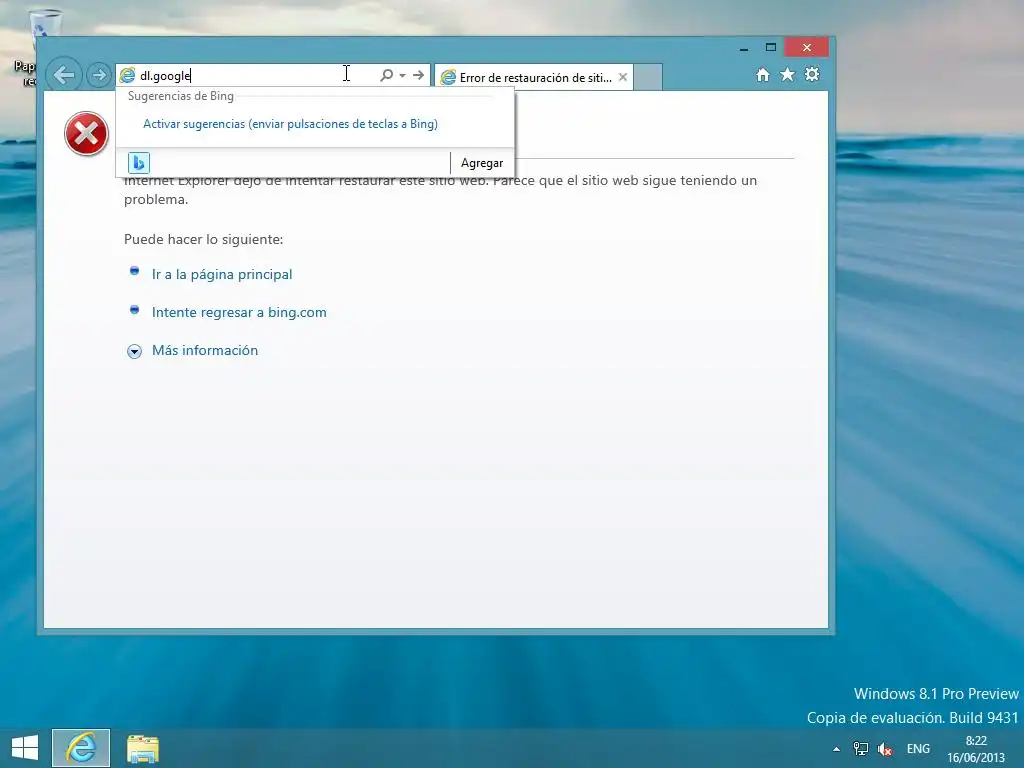Open File Explorer from taskbar

pos(143,749)
